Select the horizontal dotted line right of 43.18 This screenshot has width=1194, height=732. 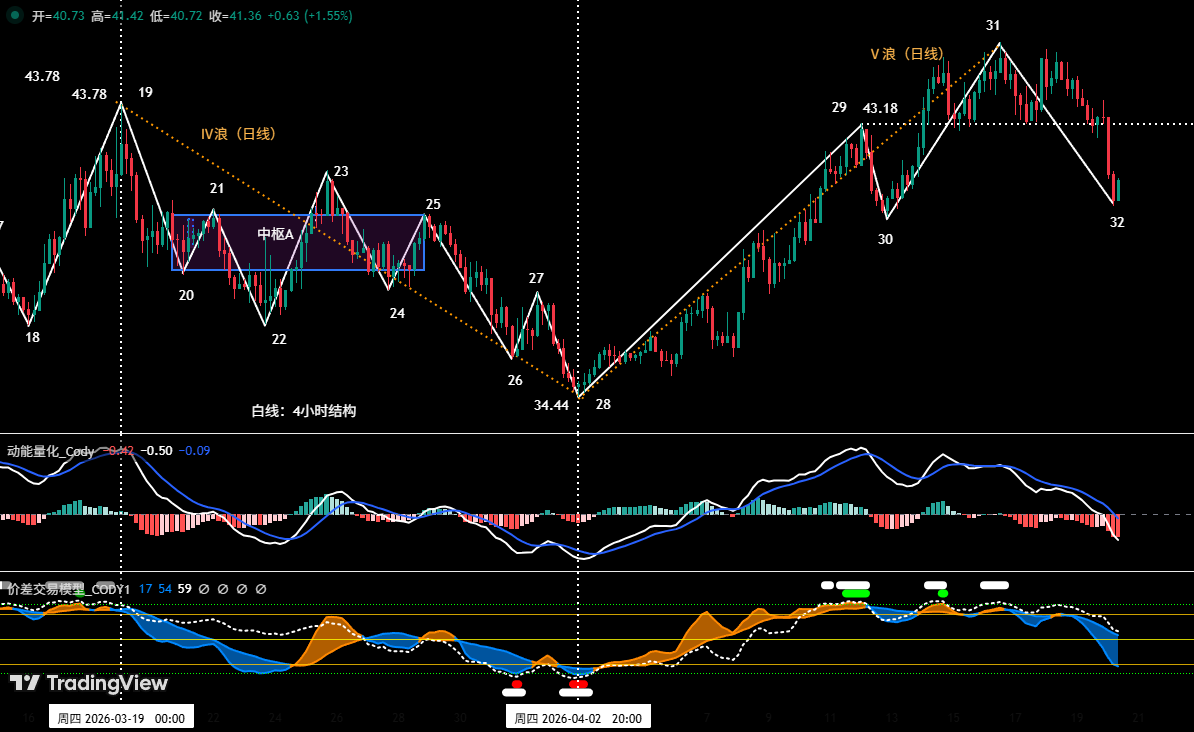[x=1050, y=124]
